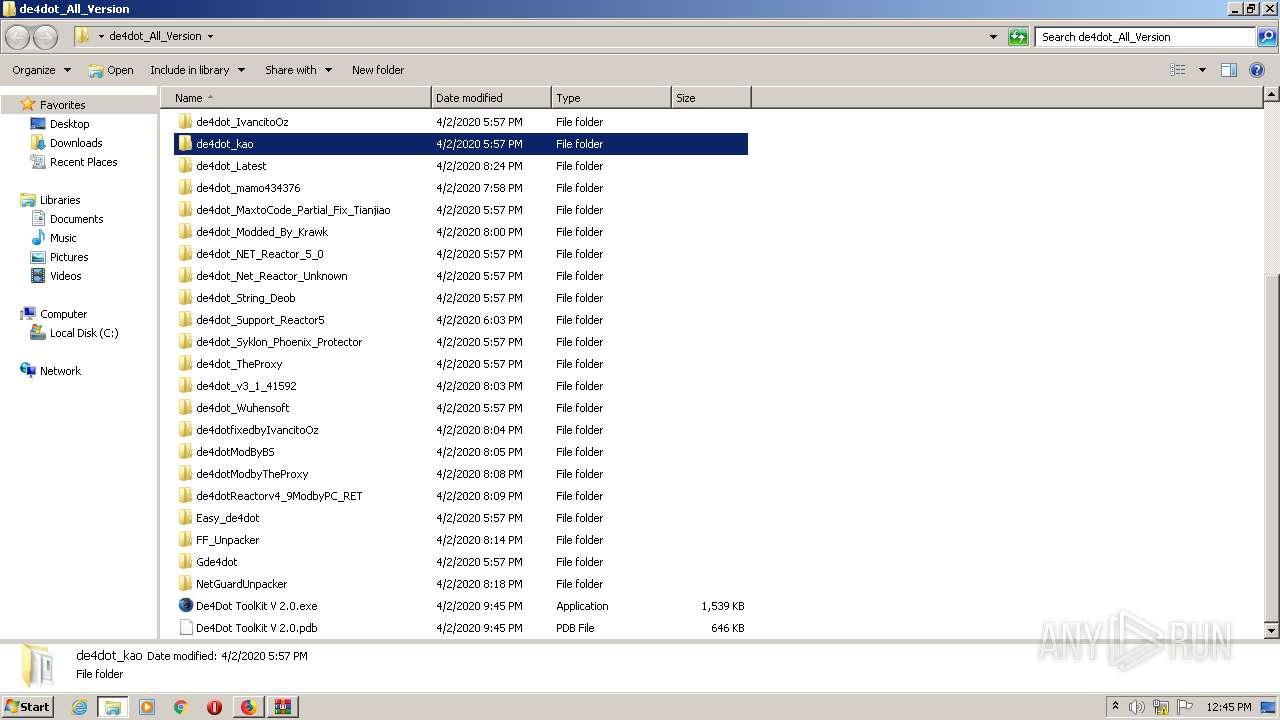Show hidden tray icons arrow

pyautogui.click(x=1115, y=707)
